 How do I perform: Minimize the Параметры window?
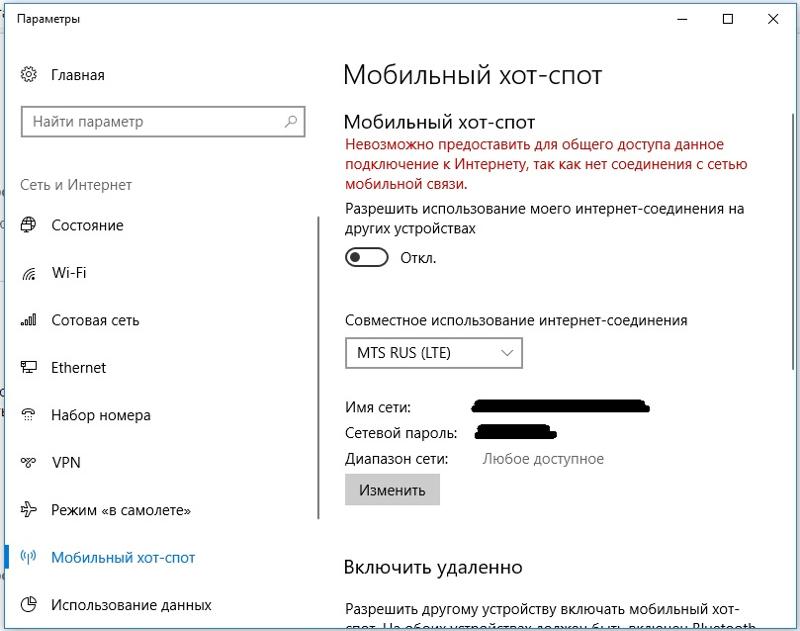click(681, 19)
